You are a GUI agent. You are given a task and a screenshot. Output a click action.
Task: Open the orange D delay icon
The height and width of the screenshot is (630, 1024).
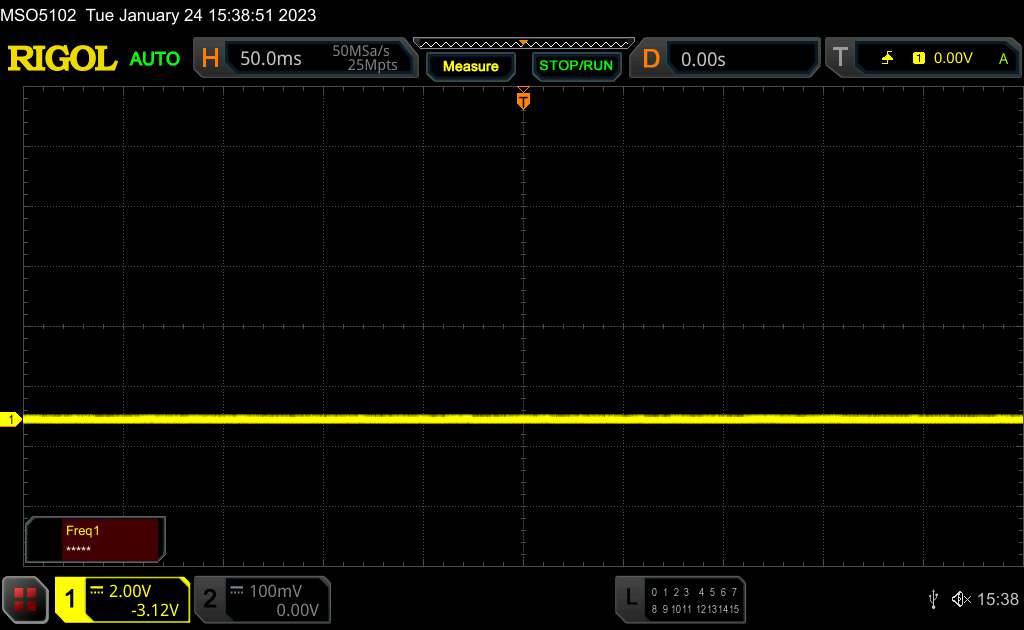651,59
